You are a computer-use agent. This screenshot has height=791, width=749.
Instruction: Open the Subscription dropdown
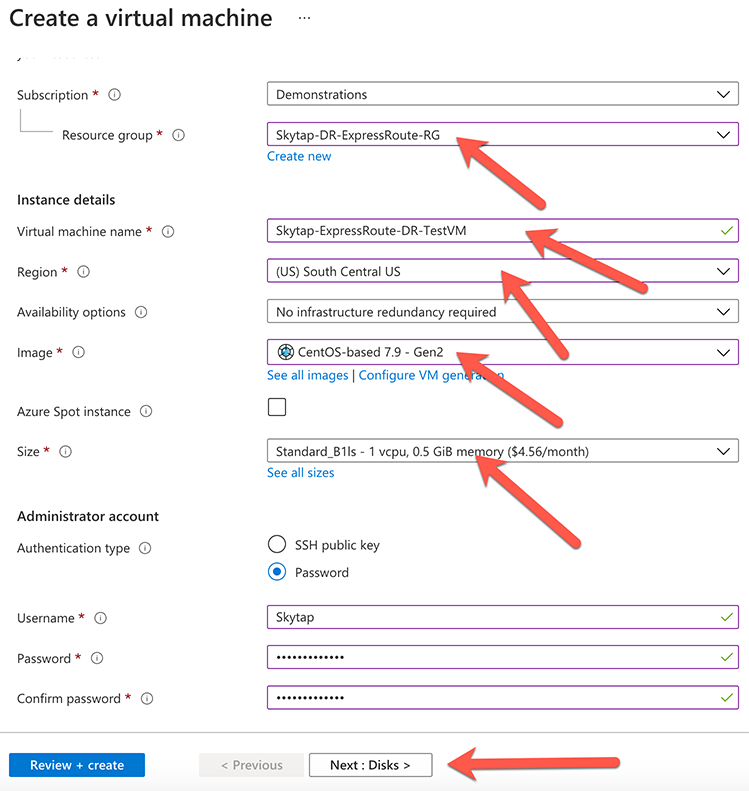coord(503,94)
